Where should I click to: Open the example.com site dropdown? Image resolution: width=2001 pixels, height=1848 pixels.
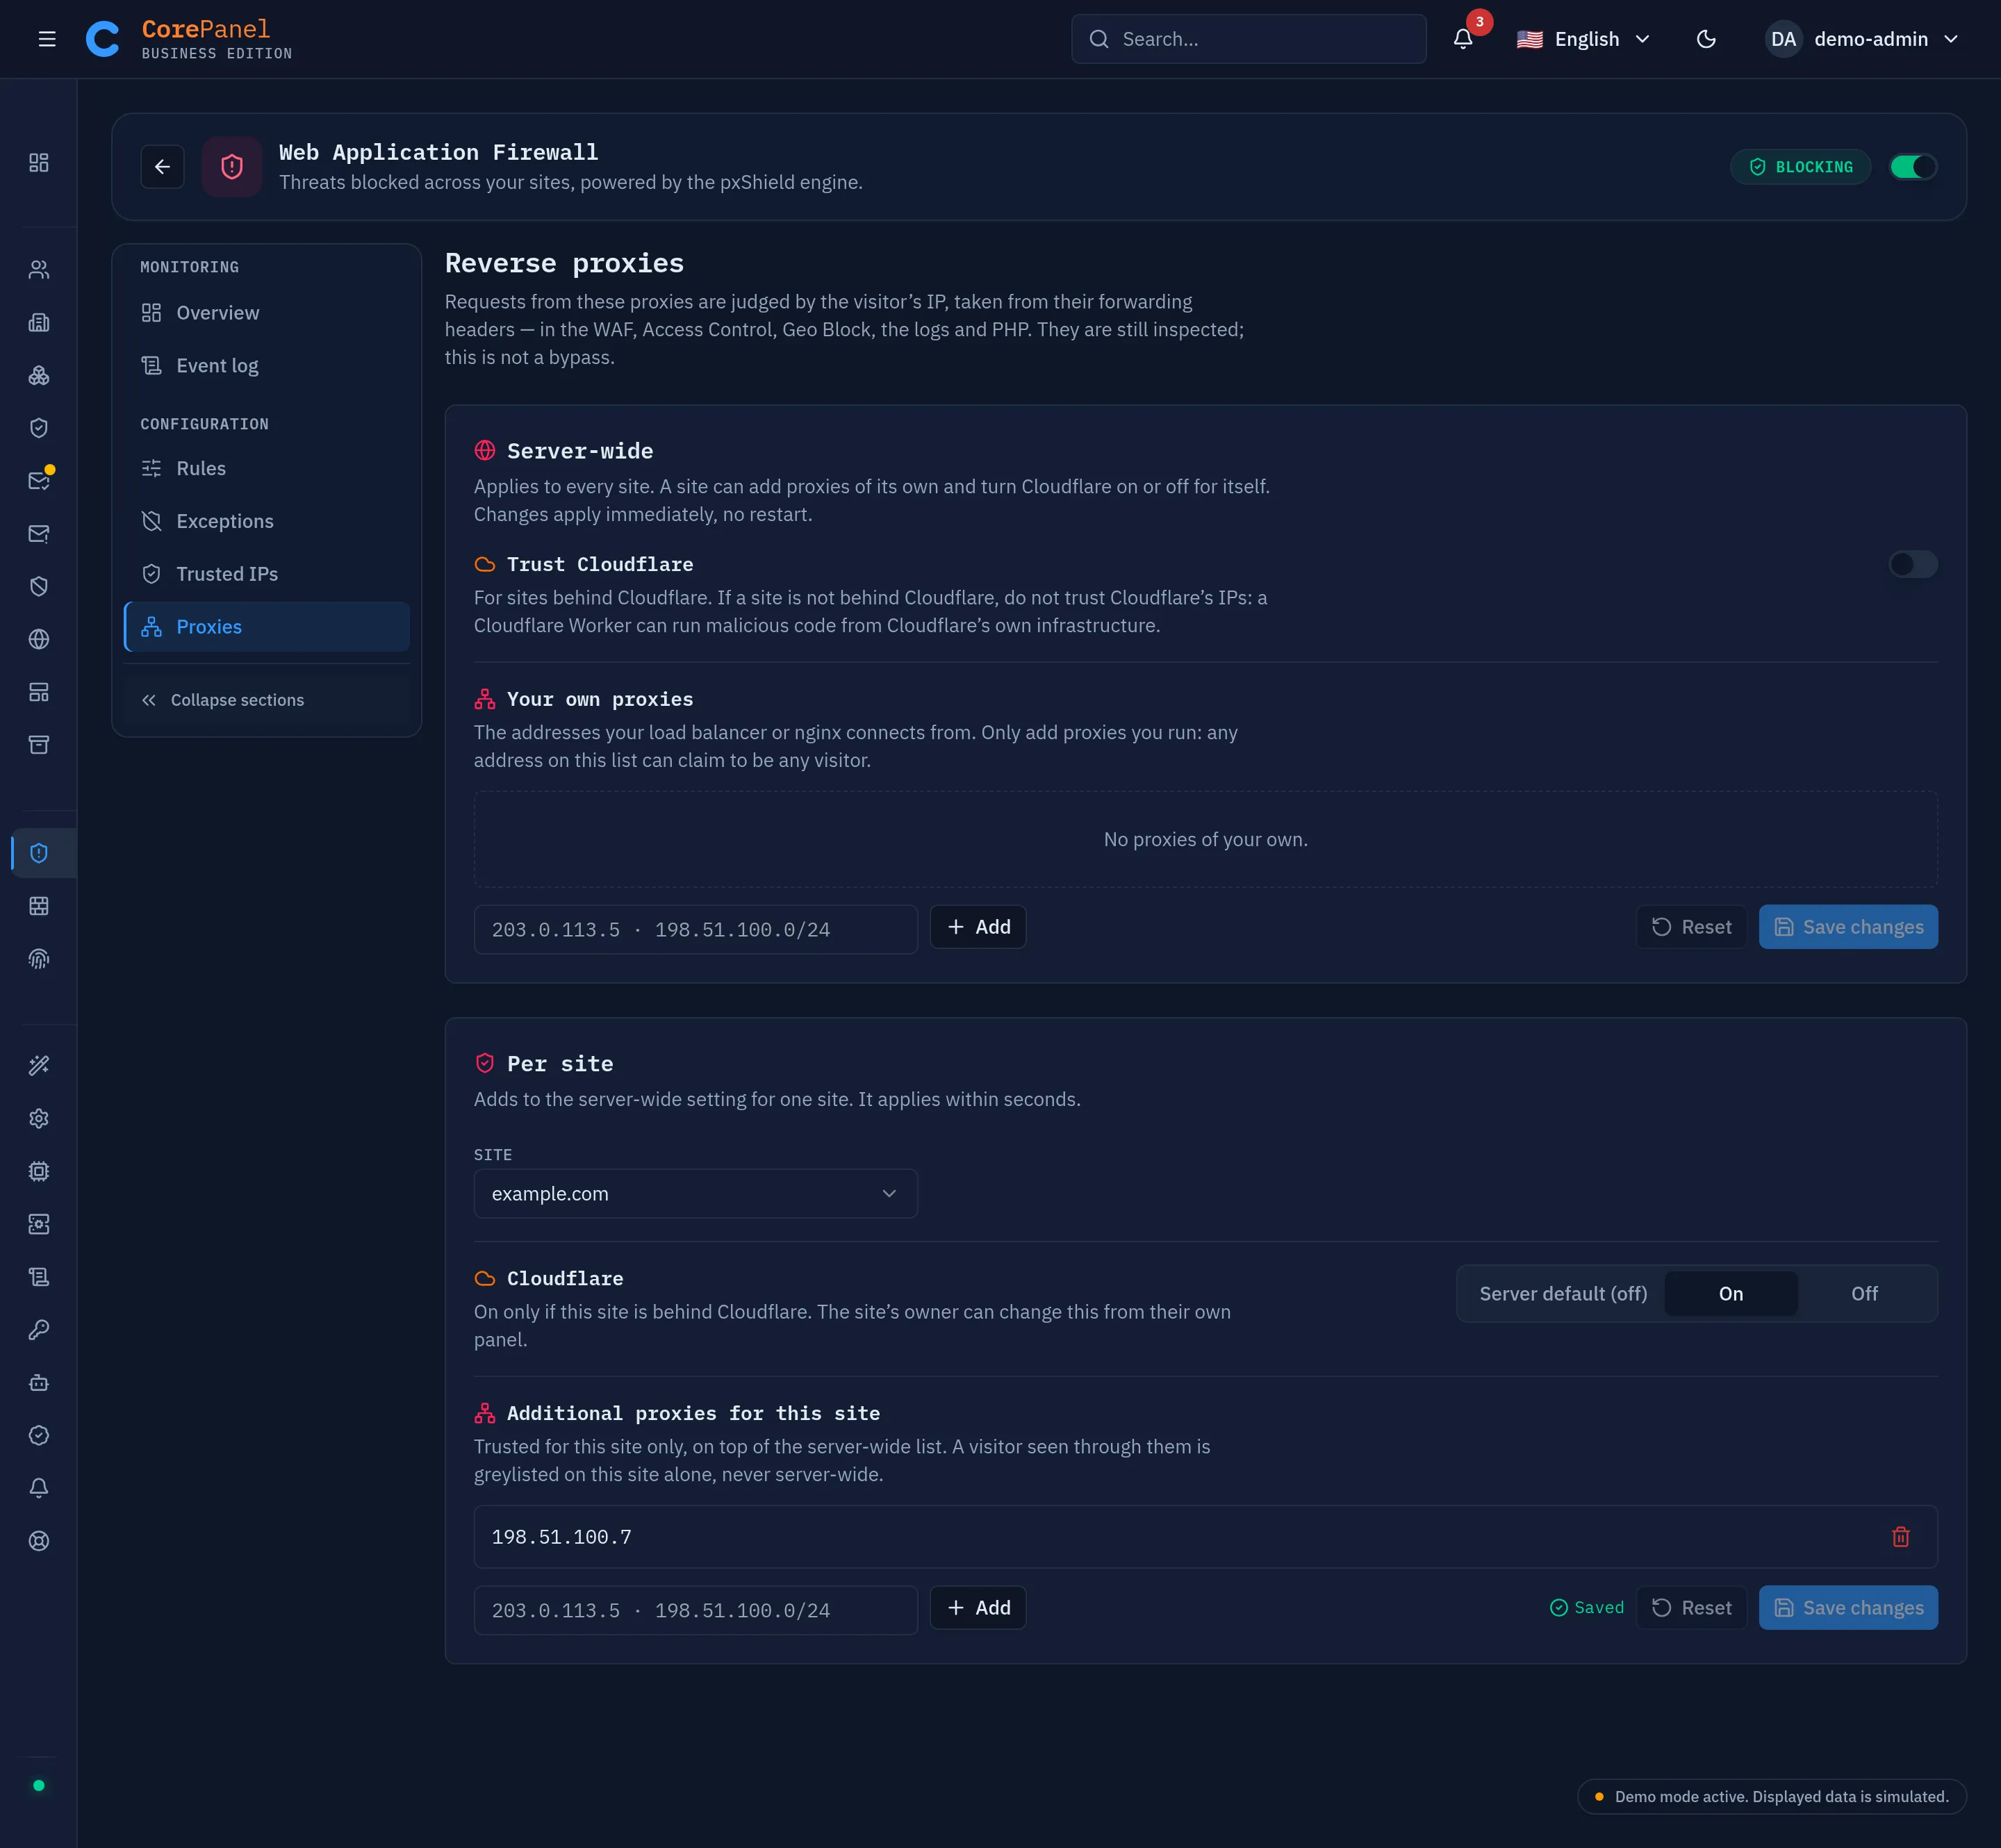pos(695,1194)
